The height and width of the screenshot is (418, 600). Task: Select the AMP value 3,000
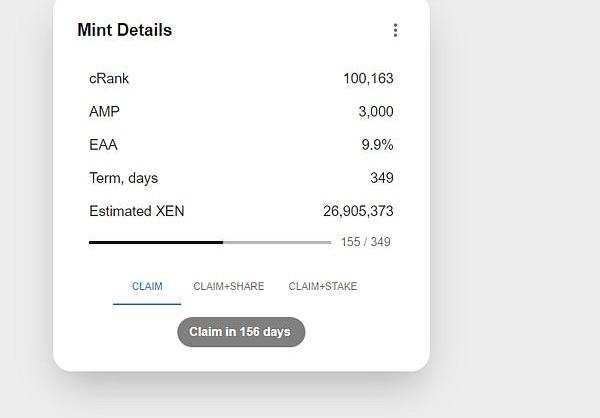[x=376, y=112]
